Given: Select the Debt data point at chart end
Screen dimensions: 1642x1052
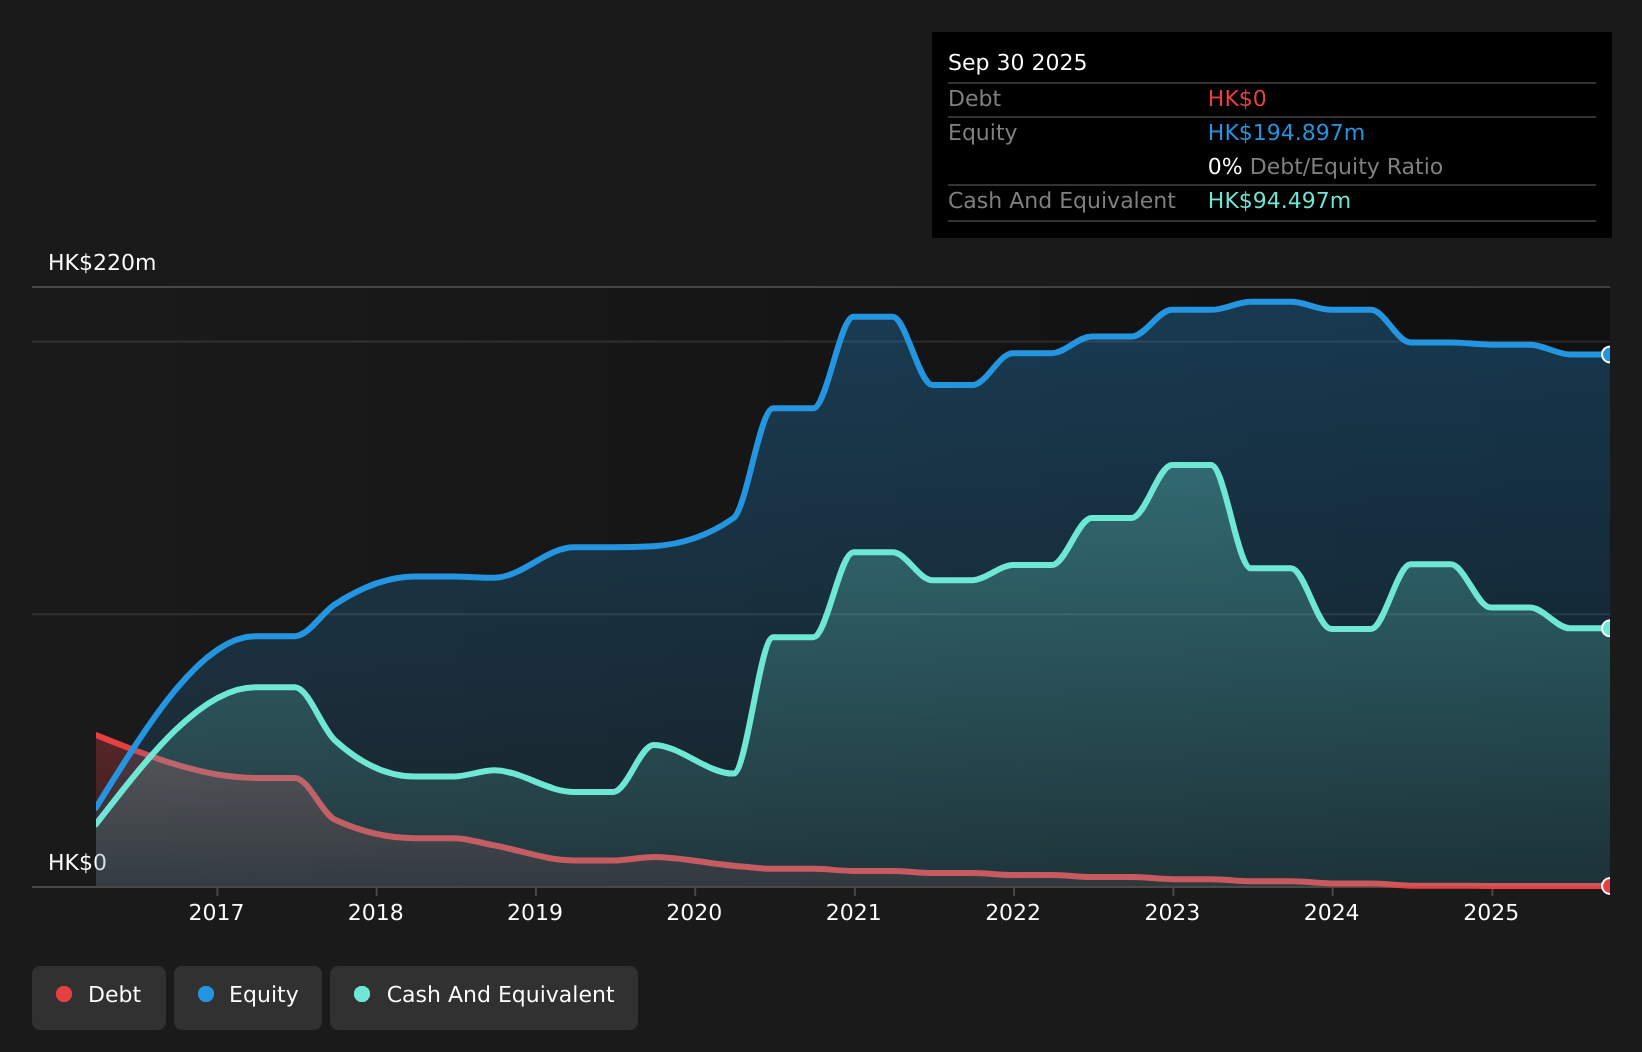Looking at the screenshot, I should 1608,886.
